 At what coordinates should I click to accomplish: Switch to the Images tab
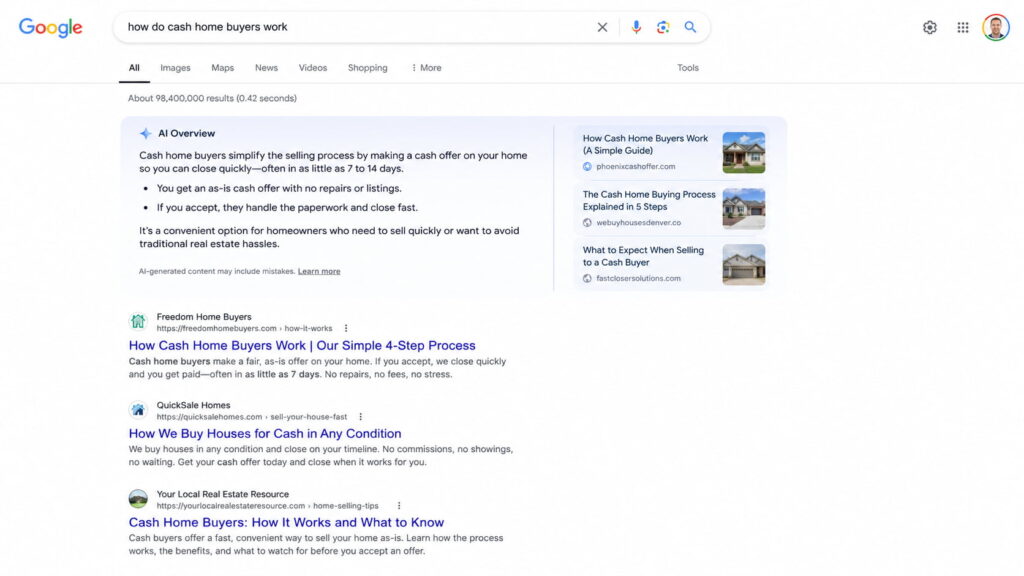click(175, 68)
